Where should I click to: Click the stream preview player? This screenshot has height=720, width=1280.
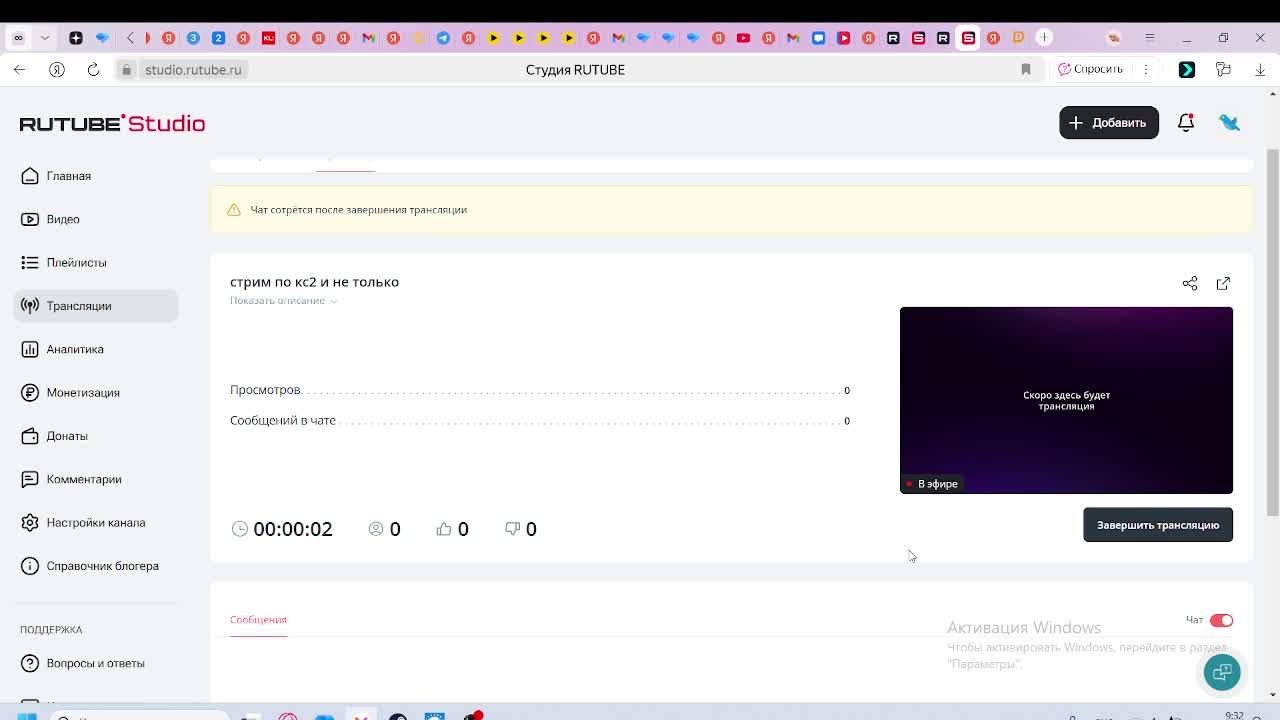(x=1066, y=400)
